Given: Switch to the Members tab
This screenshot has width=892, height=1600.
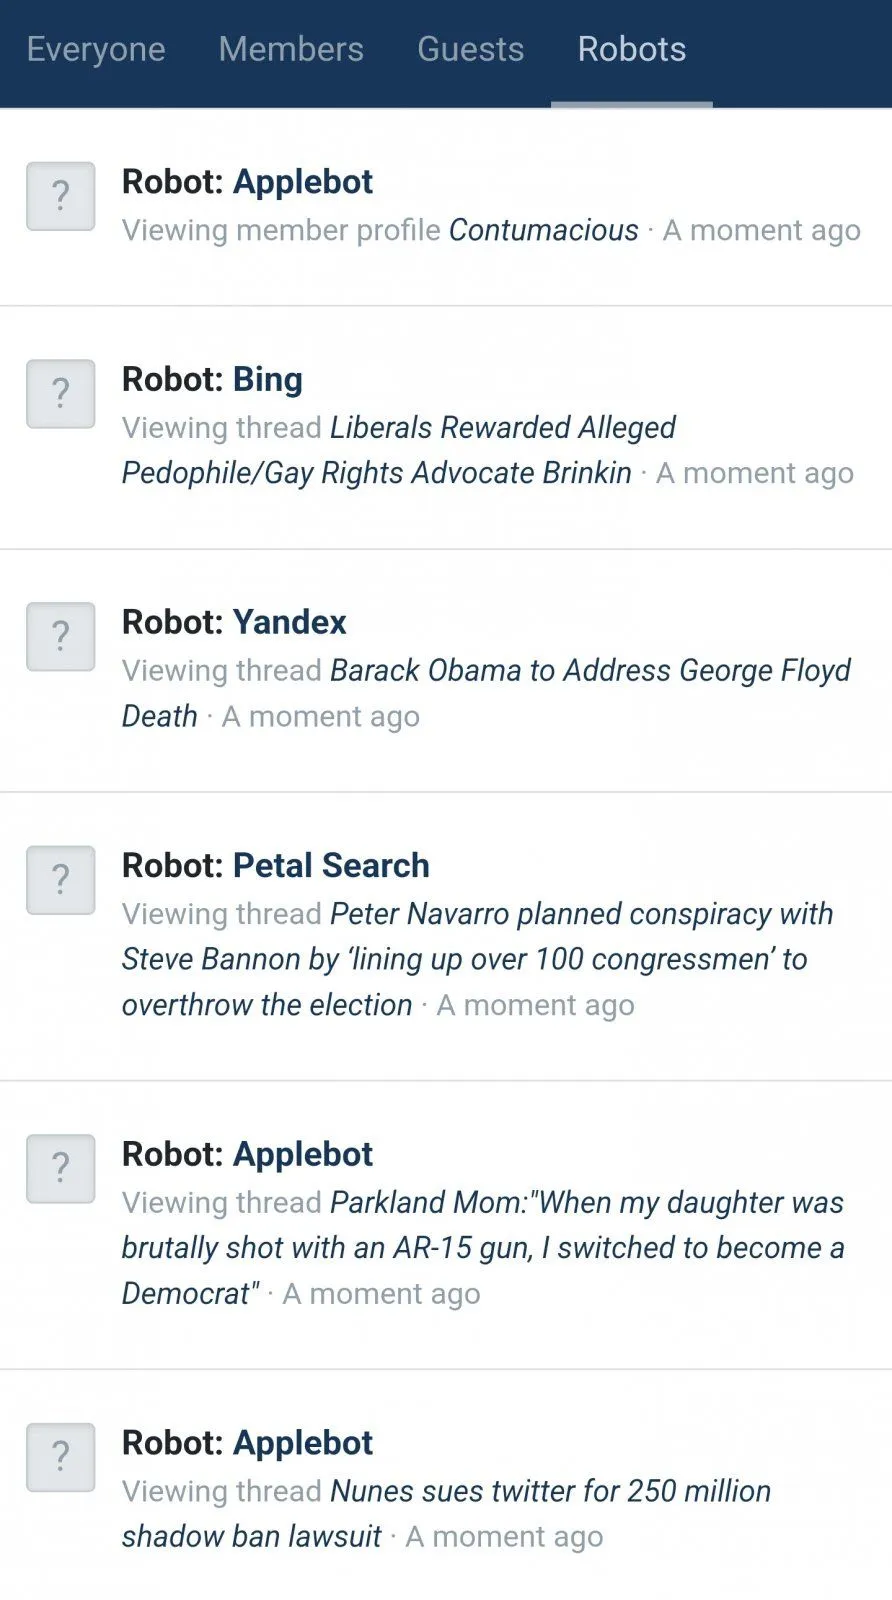Looking at the screenshot, I should 291,50.
